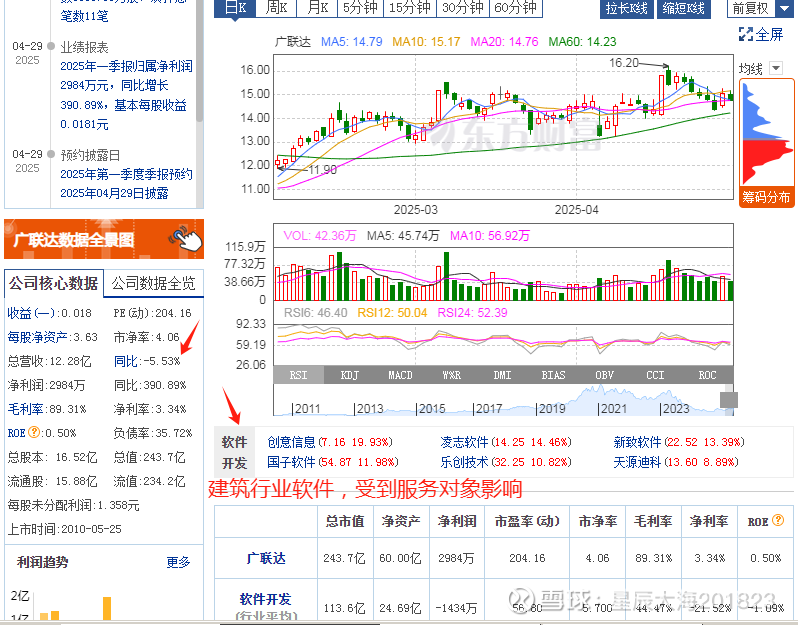Click the 全屏 fullscreen icon
798x625 pixels.
pyautogui.click(x=746, y=35)
